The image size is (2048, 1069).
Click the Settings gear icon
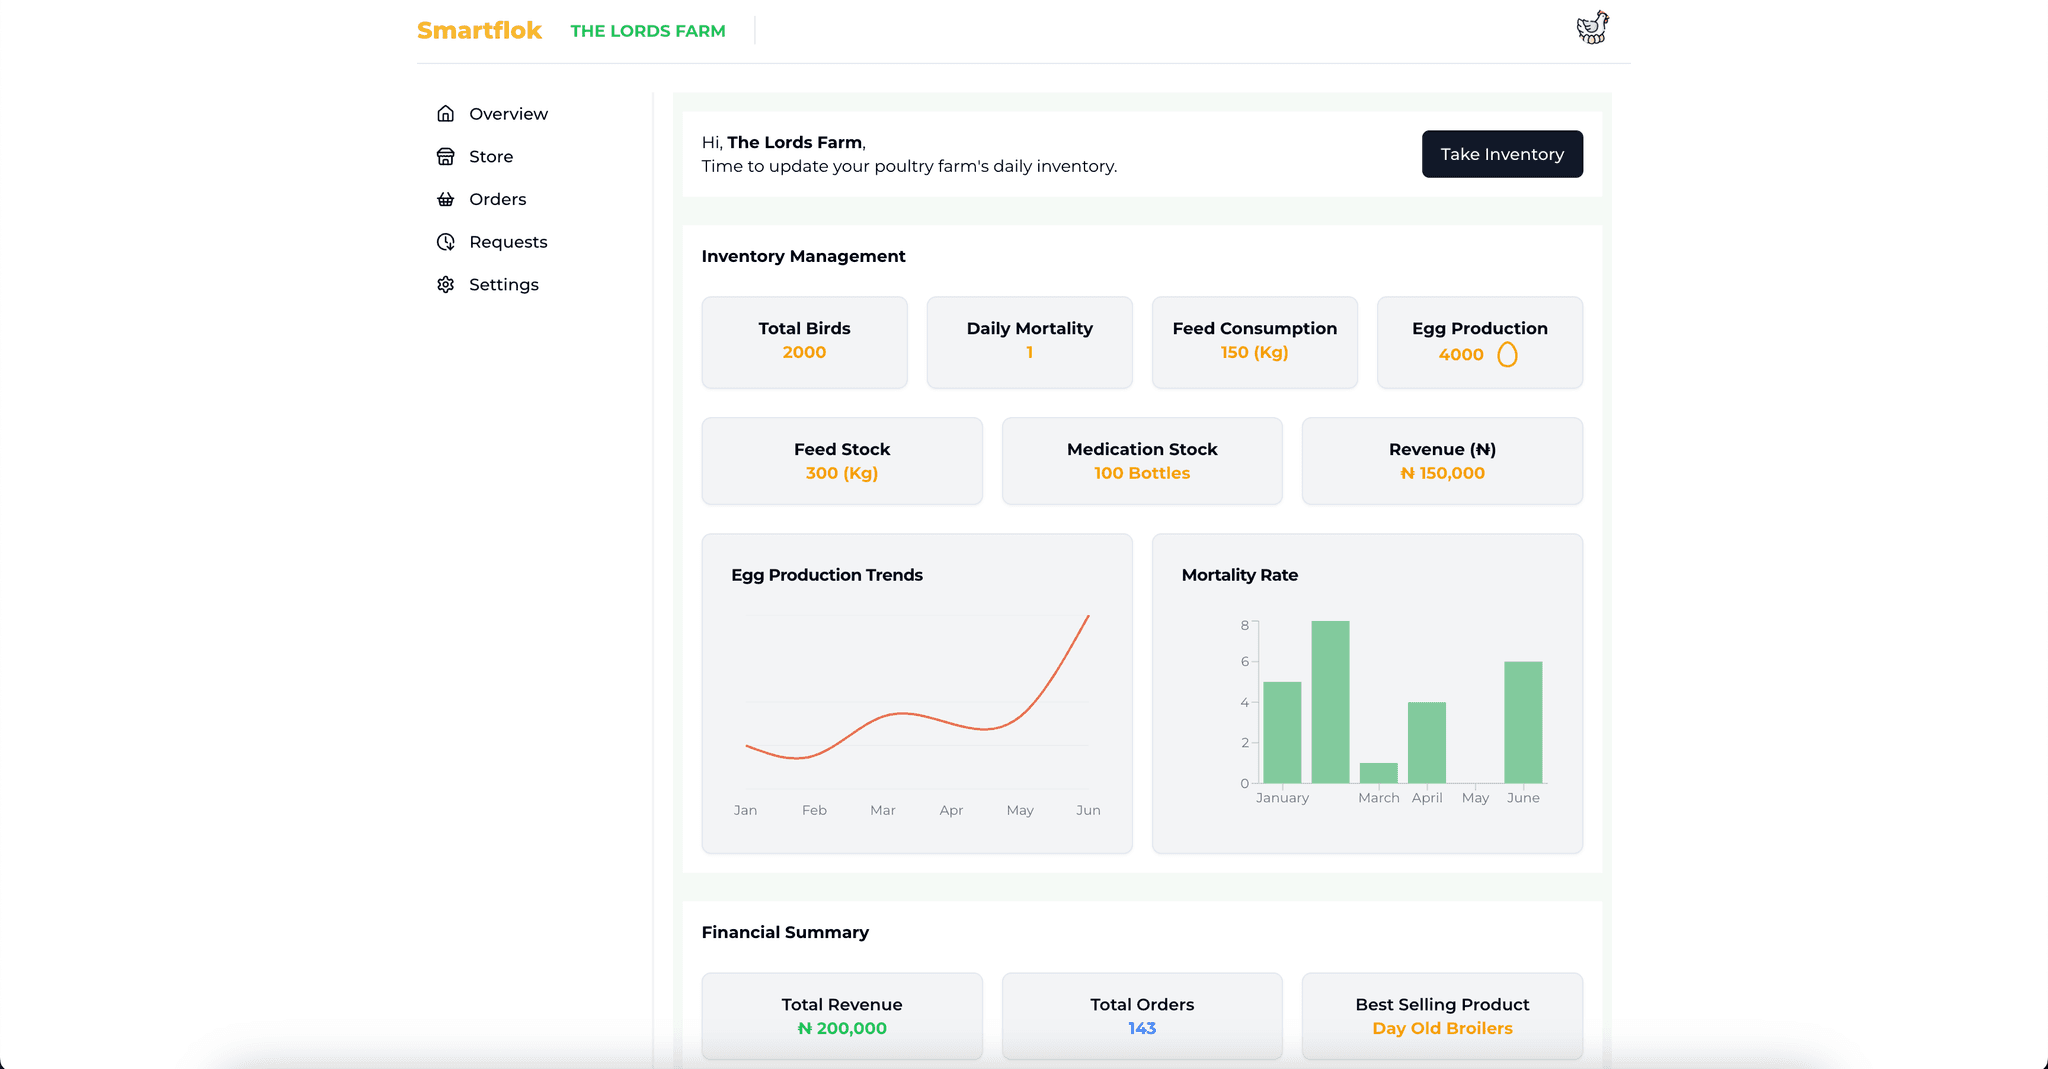(445, 285)
